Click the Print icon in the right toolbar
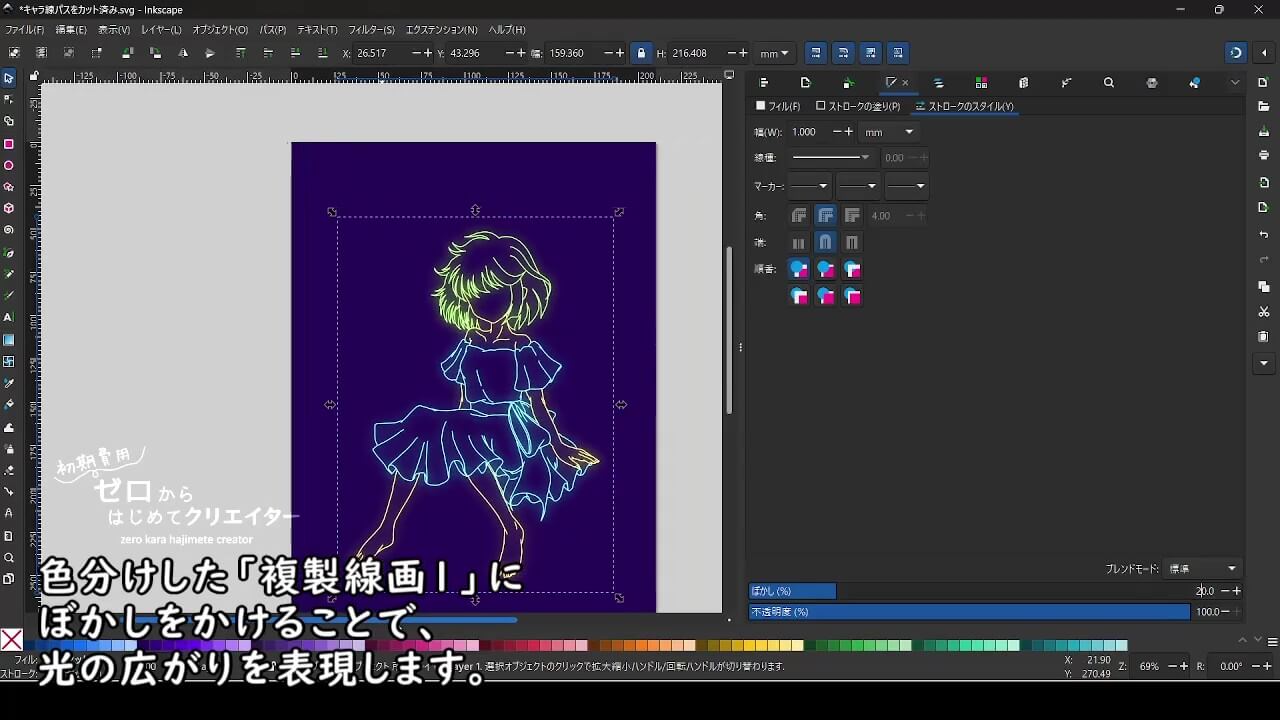 [x=1264, y=155]
